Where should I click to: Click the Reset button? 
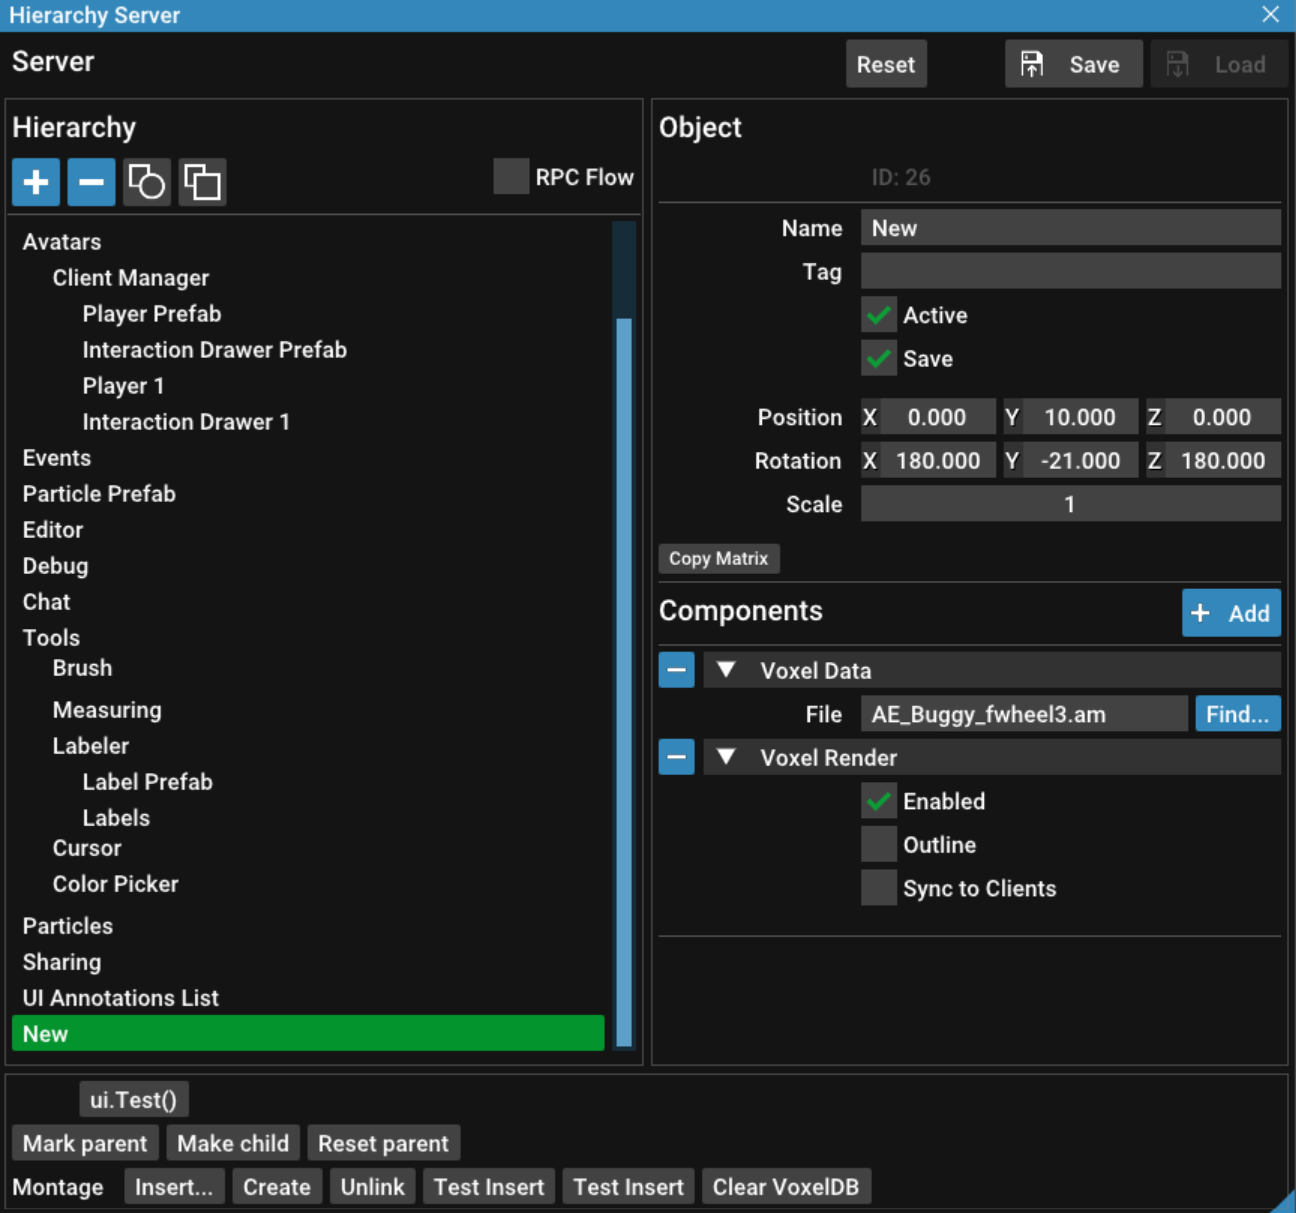pos(886,64)
